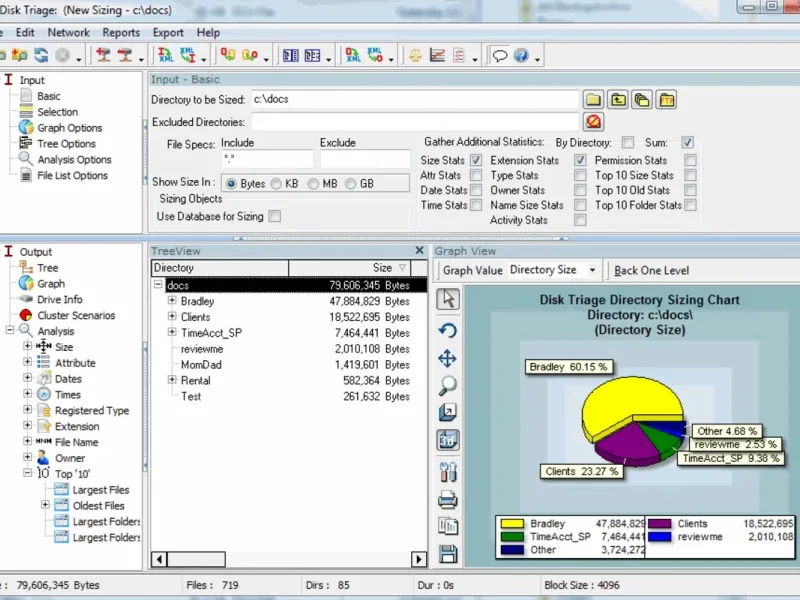Image resolution: width=800 pixels, height=600 pixels.
Task: Click the red clear excluded directories icon
Action: click(594, 122)
